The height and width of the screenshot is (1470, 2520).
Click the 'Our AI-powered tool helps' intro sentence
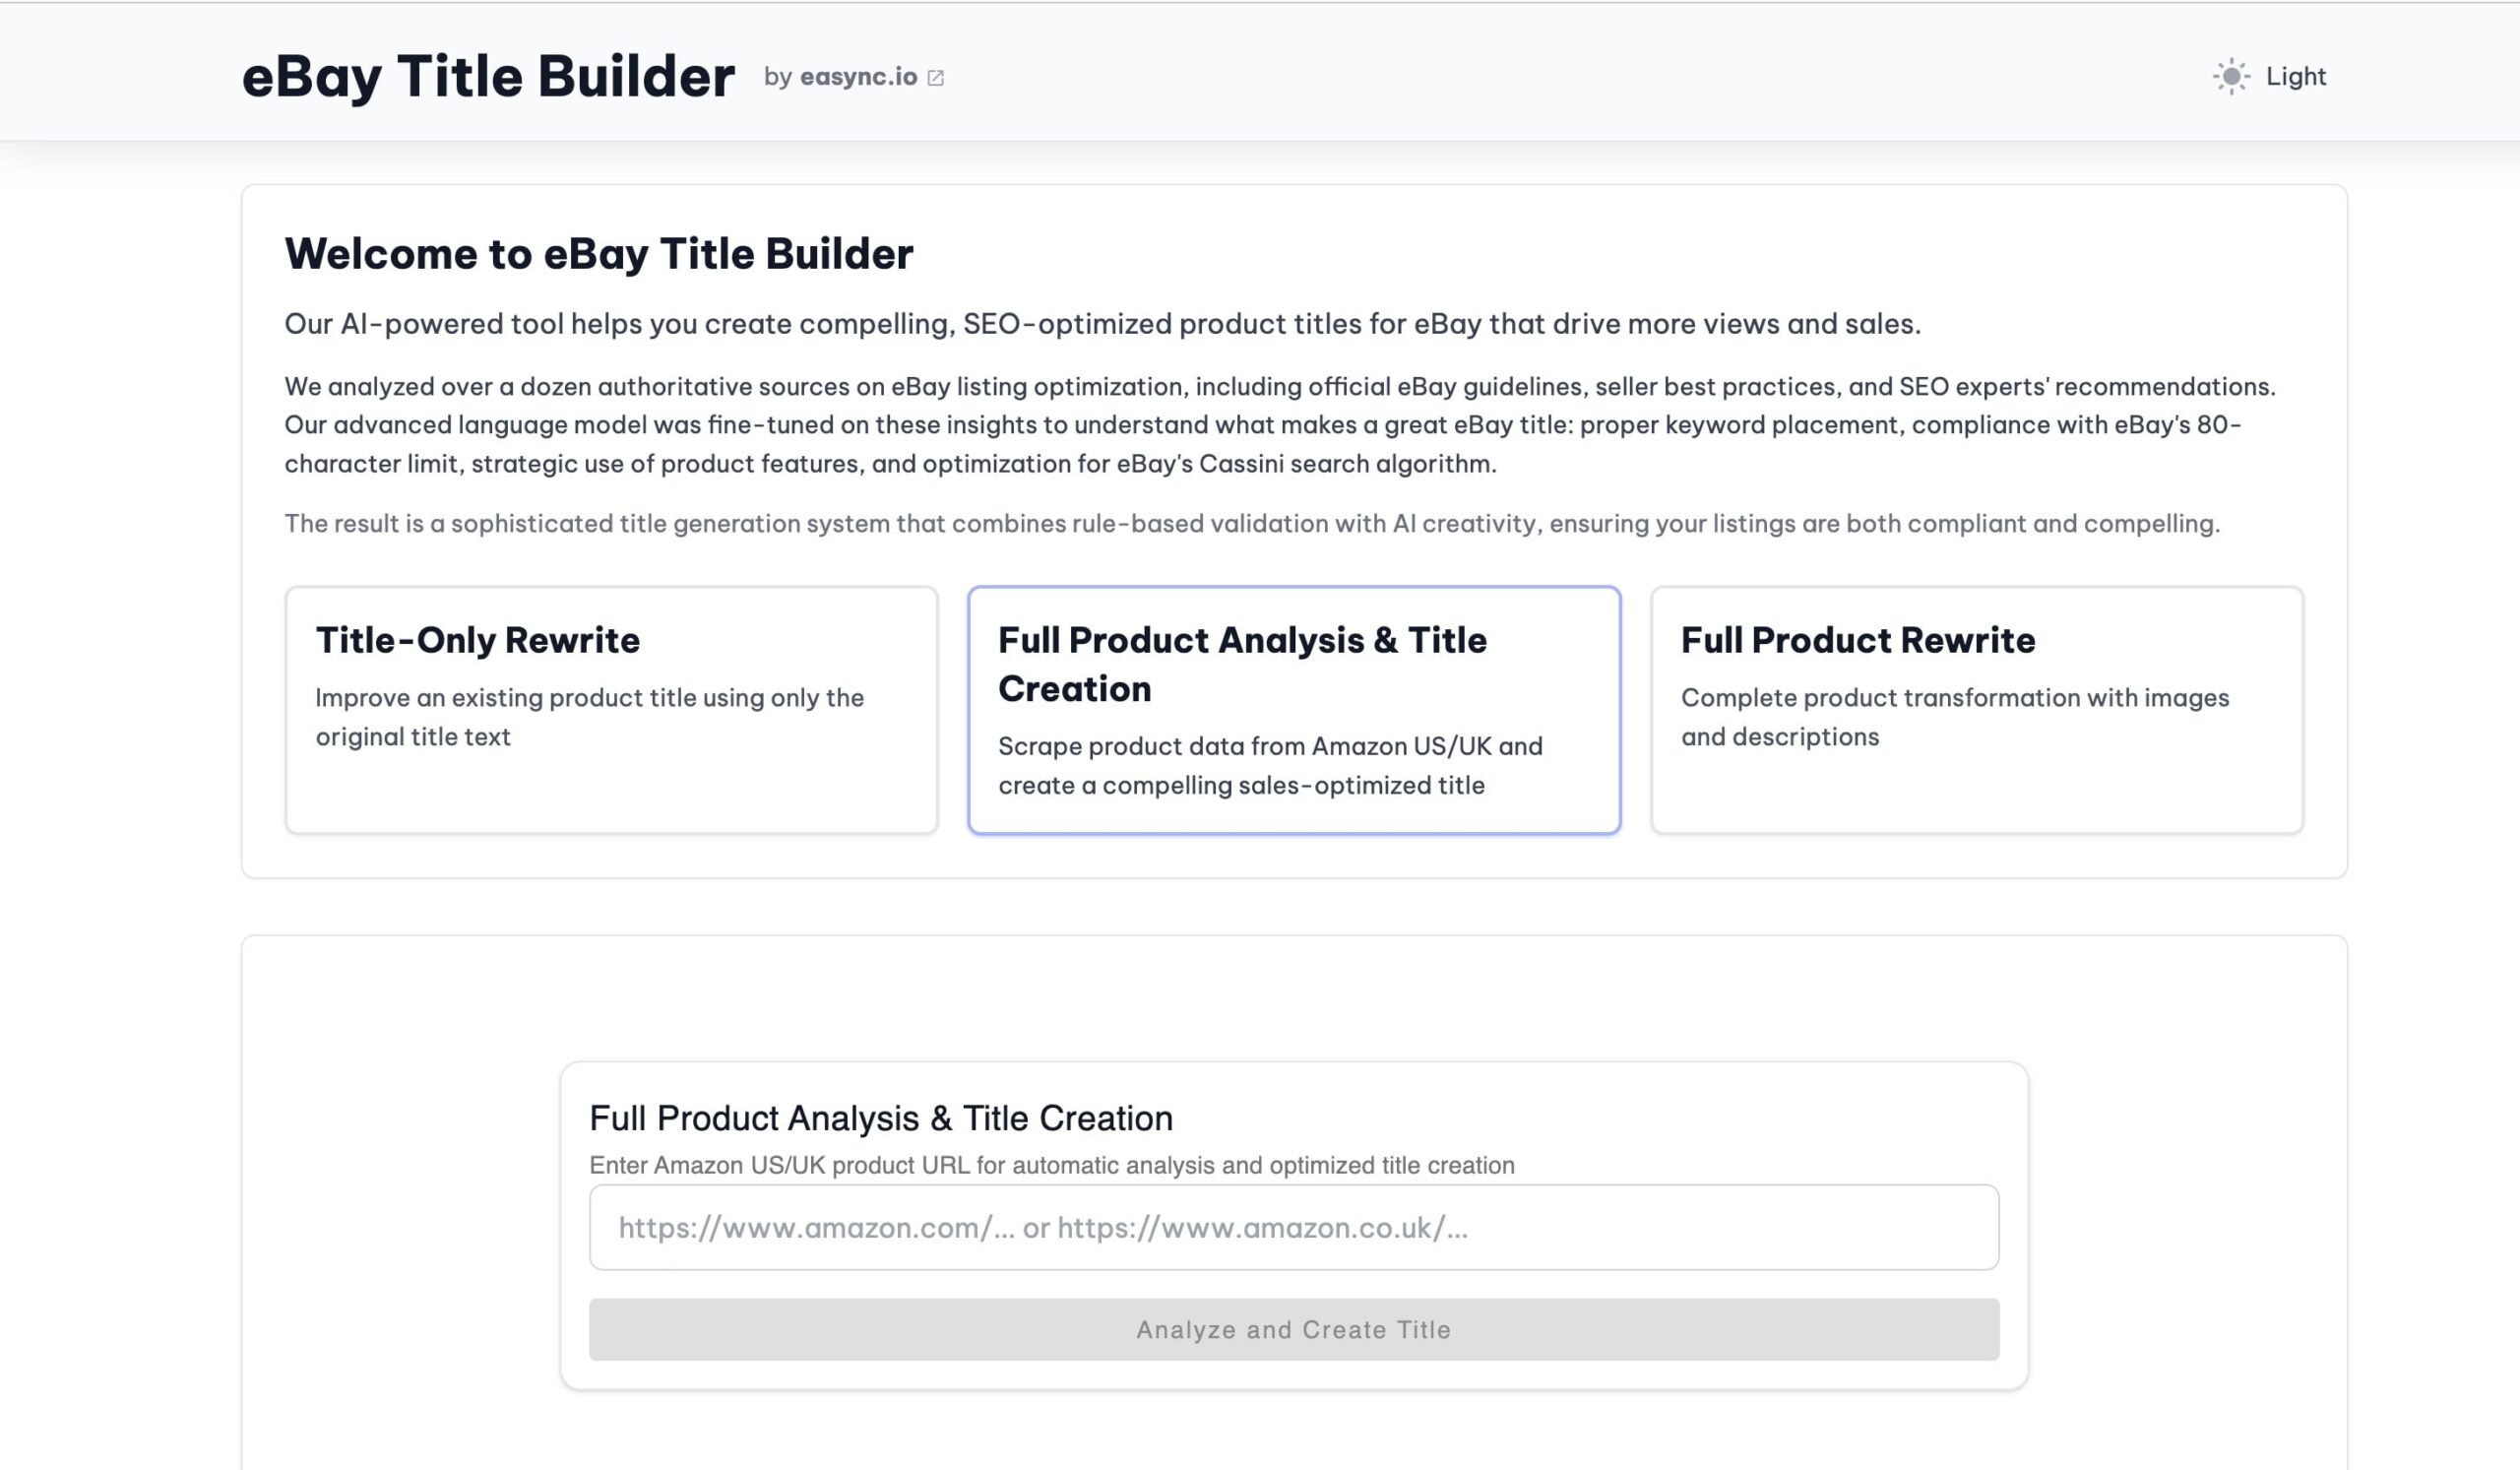[x=1101, y=324]
